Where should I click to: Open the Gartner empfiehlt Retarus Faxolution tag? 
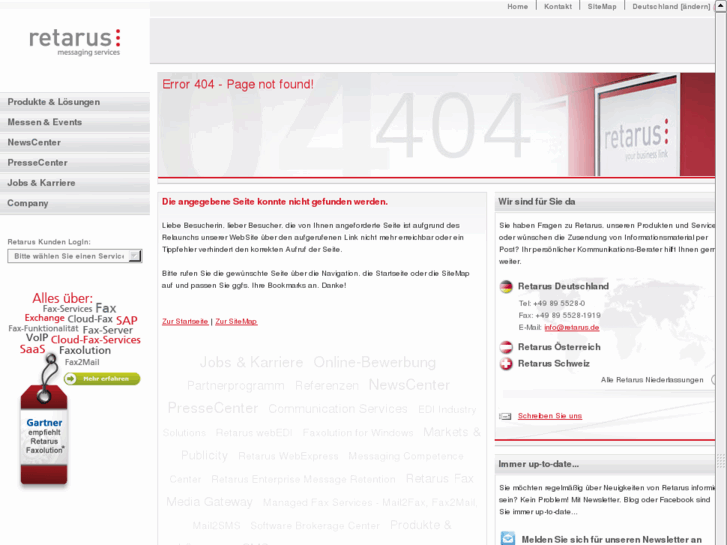coord(44,436)
